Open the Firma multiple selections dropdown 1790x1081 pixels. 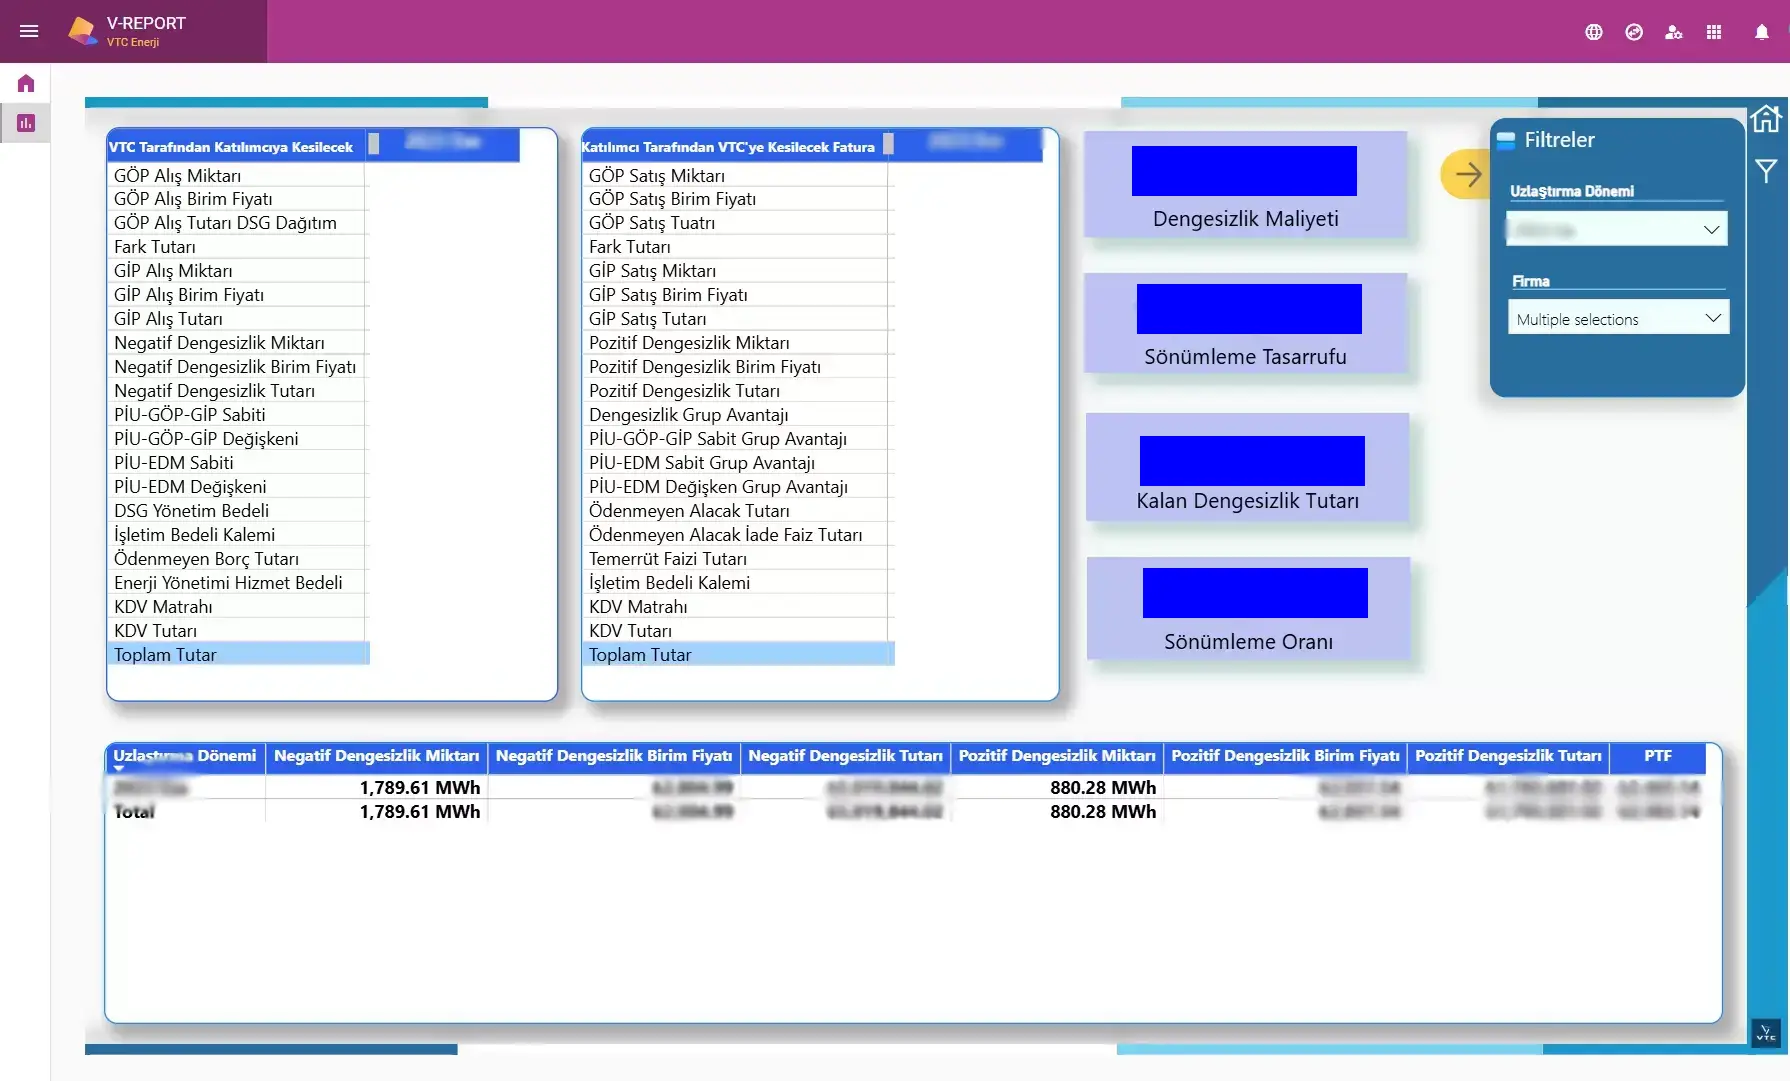tap(1616, 319)
